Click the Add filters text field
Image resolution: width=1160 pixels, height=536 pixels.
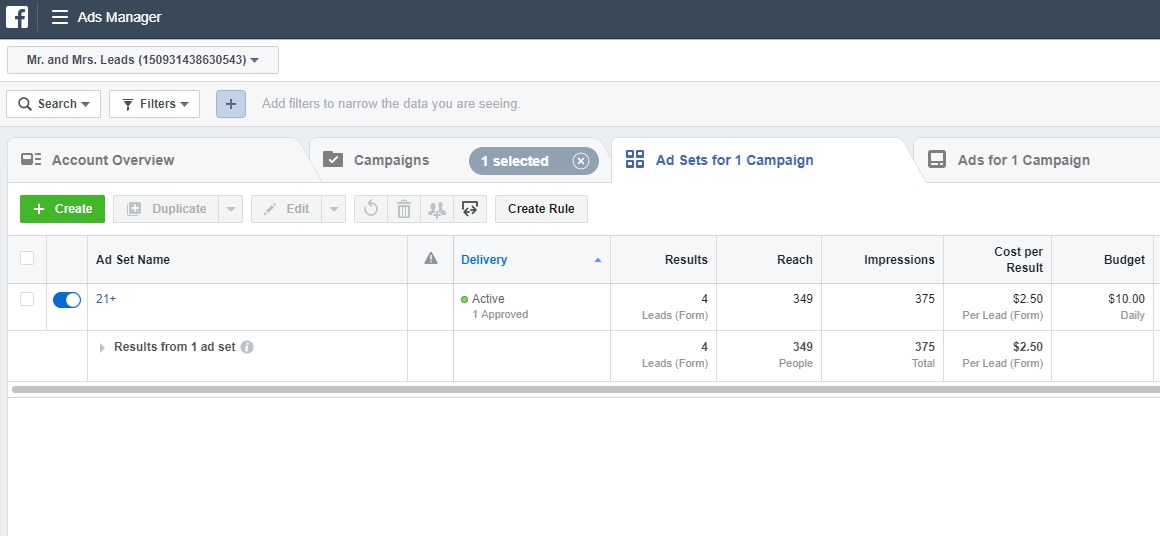point(391,104)
